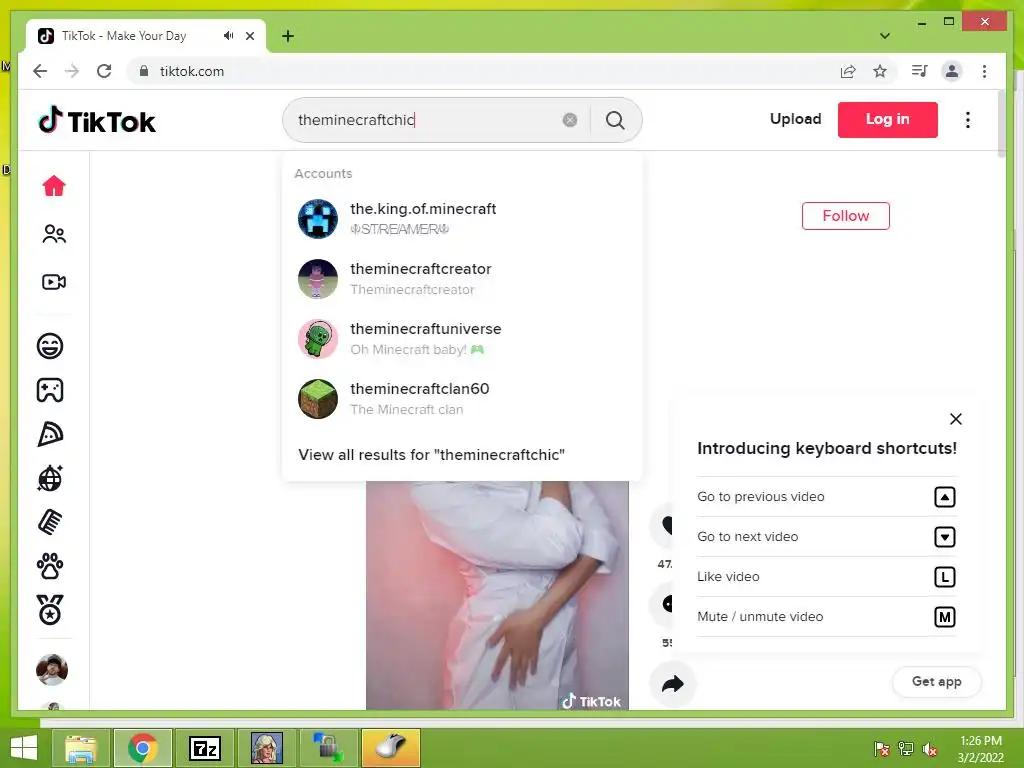Open the LIVE camera icon in sidebar
The width and height of the screenshot is (1024, 768).
(54, 282)
